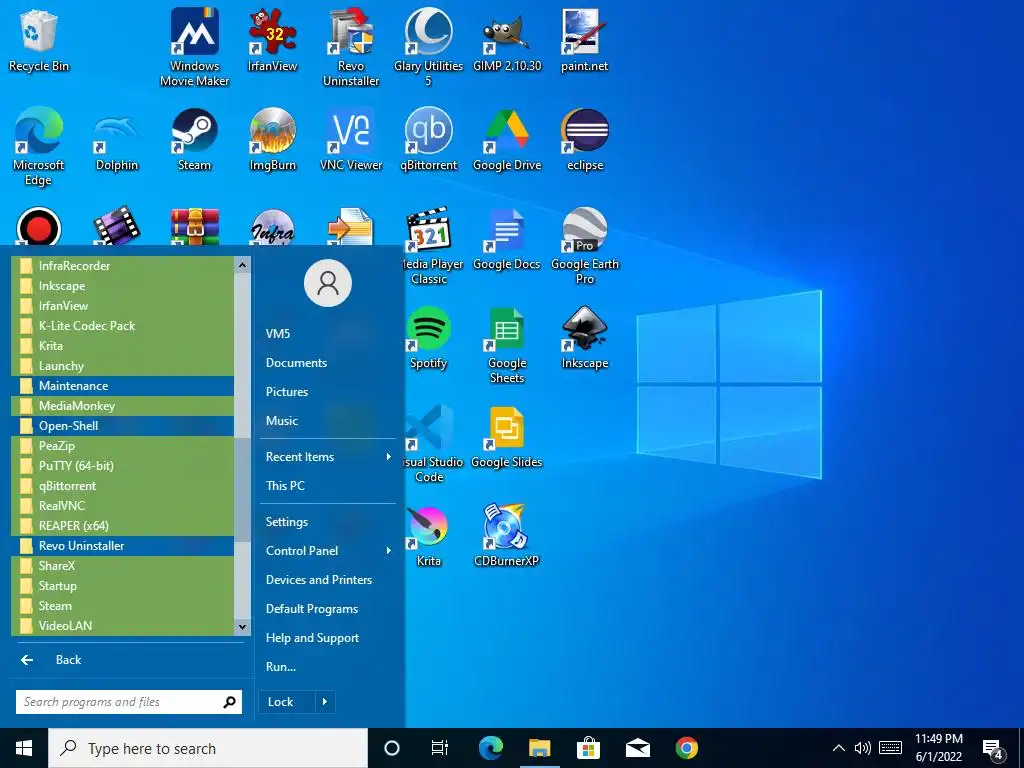Screen dimensions: 1024x768
Task: Open the REAPER (x64) program folder
Action: tap(123, 526)
